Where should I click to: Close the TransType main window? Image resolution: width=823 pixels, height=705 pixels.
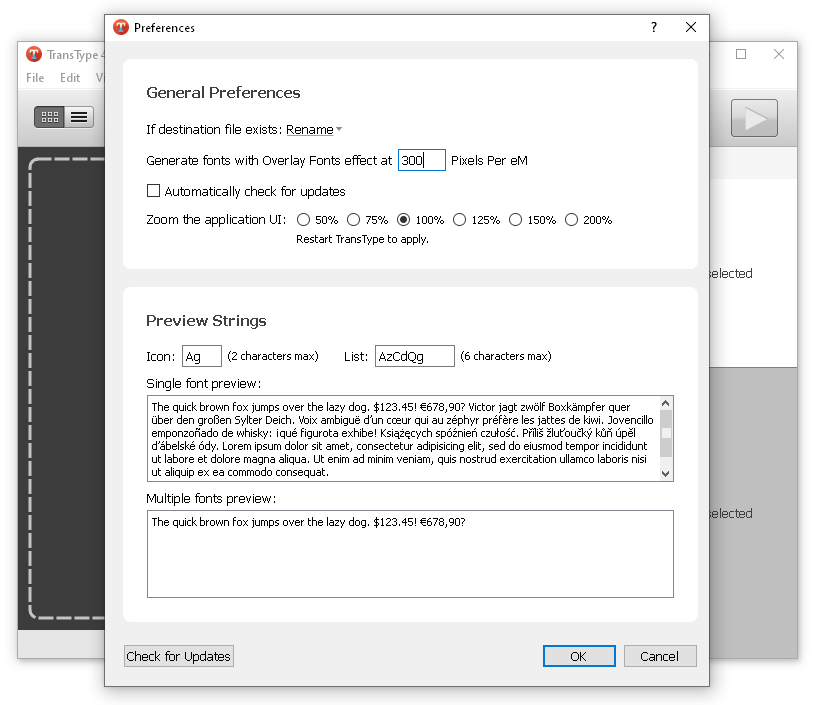(779, 54)
